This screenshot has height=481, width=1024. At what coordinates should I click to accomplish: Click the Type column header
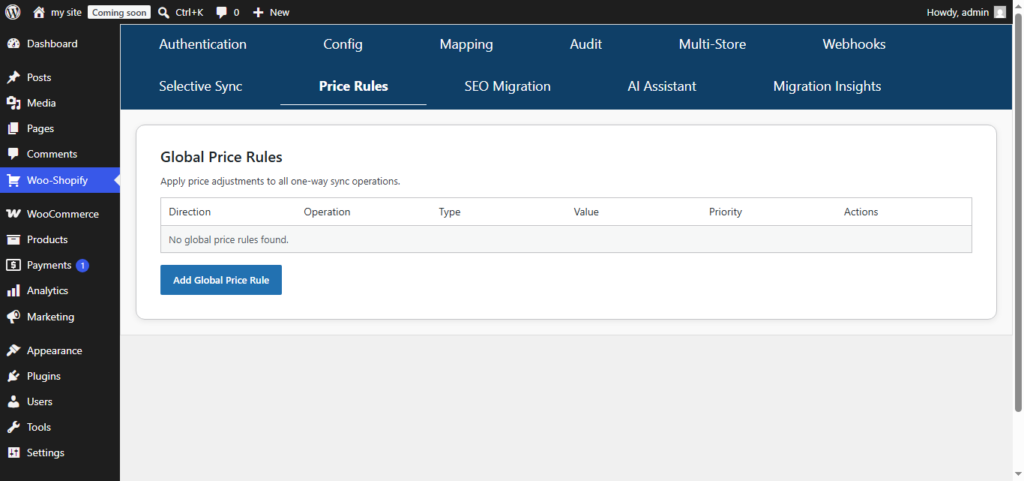[x=450, y=212]
